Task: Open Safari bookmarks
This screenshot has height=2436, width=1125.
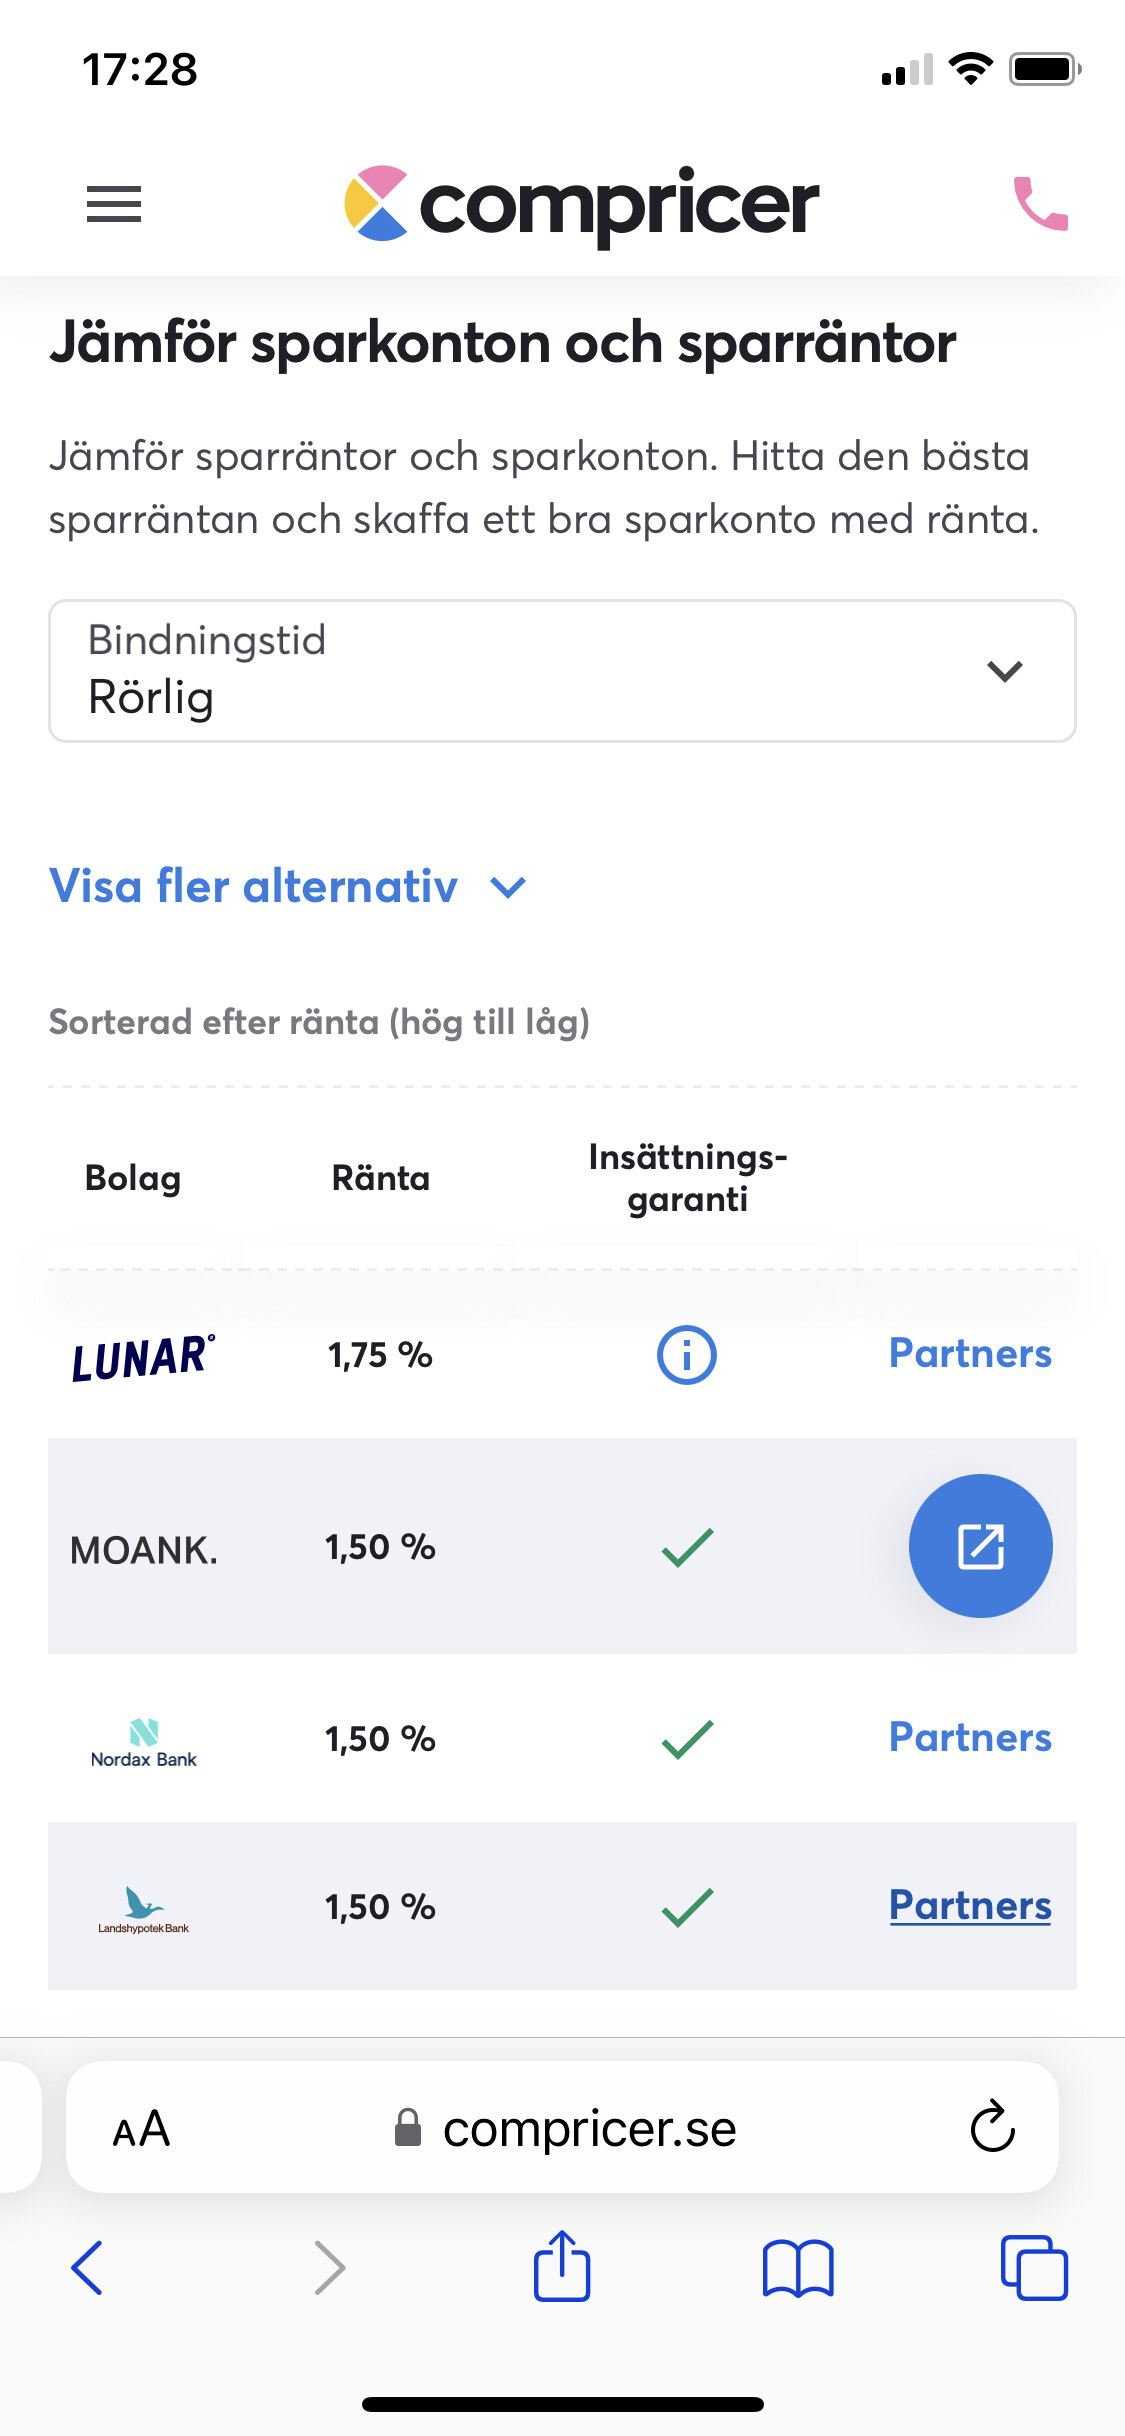Action: tap(797, 2267)
